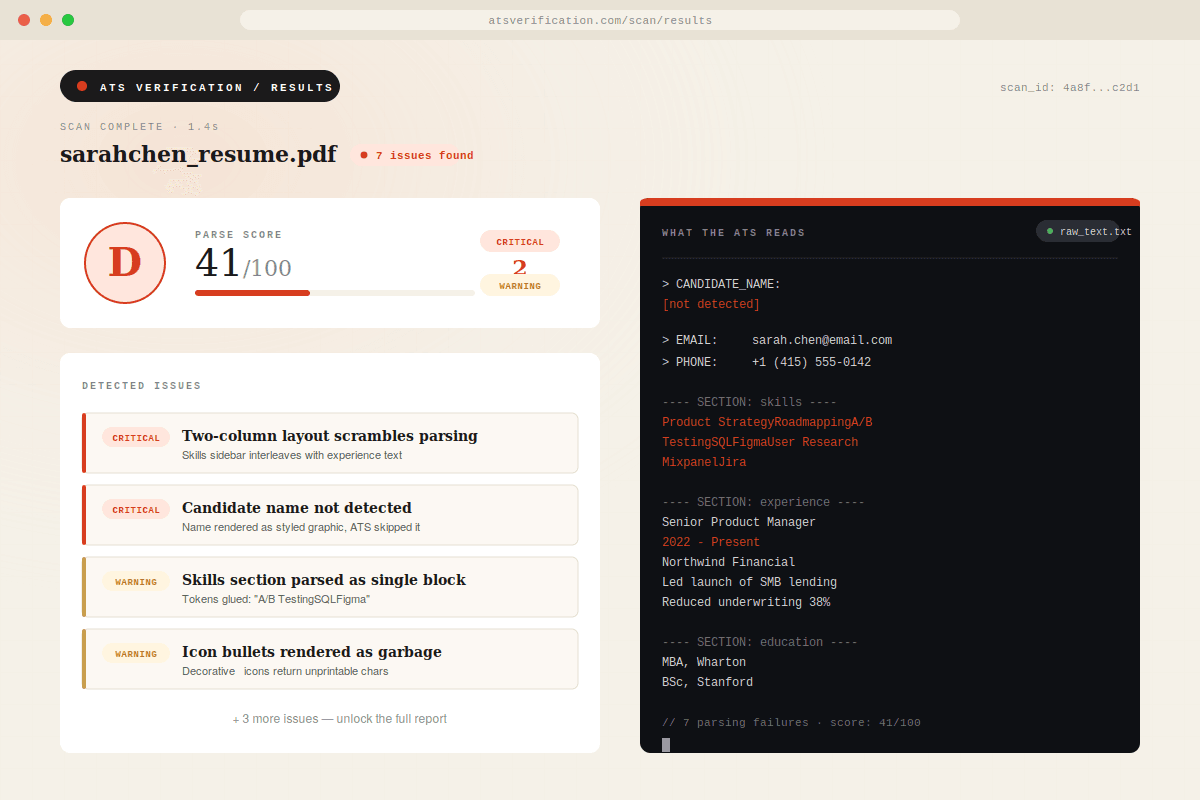Image resolution: width=1200 pixels, height=800 pixels.
Task: Click the Senior Product Manager line
Action: (x=739, y=522)
